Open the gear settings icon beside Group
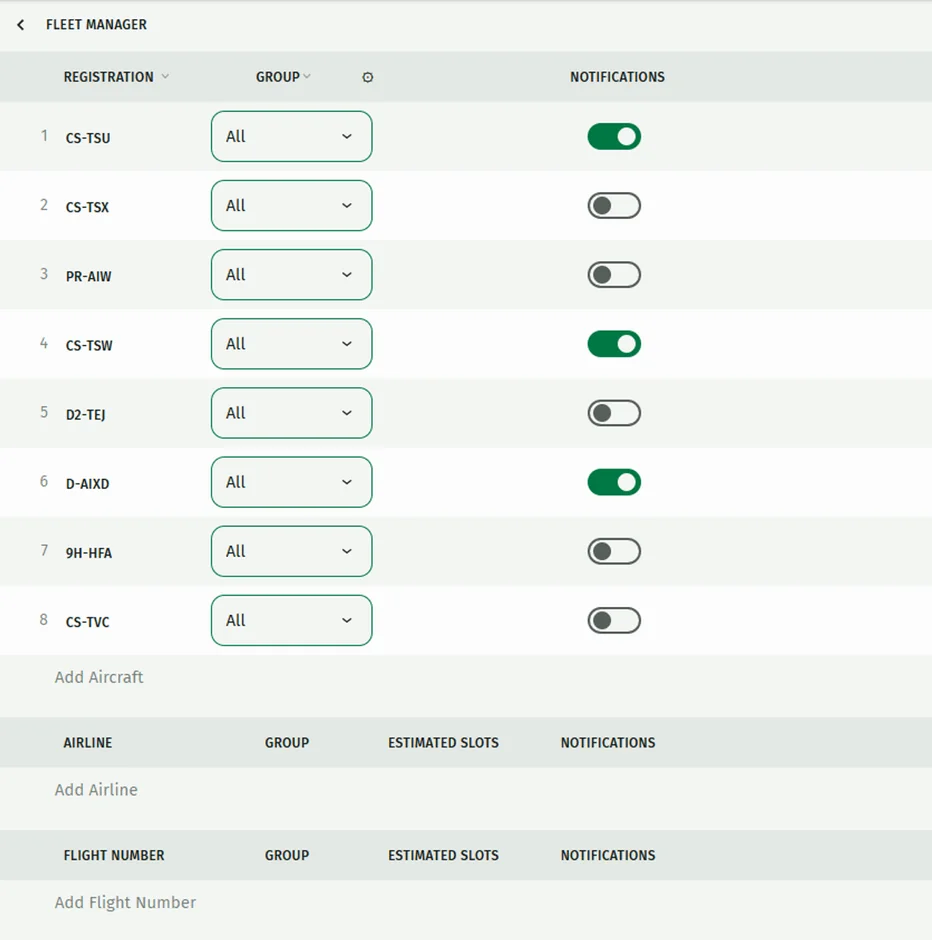Image resolution: width=932 pixels, height=940 pixels. click(x=367, y=77)
